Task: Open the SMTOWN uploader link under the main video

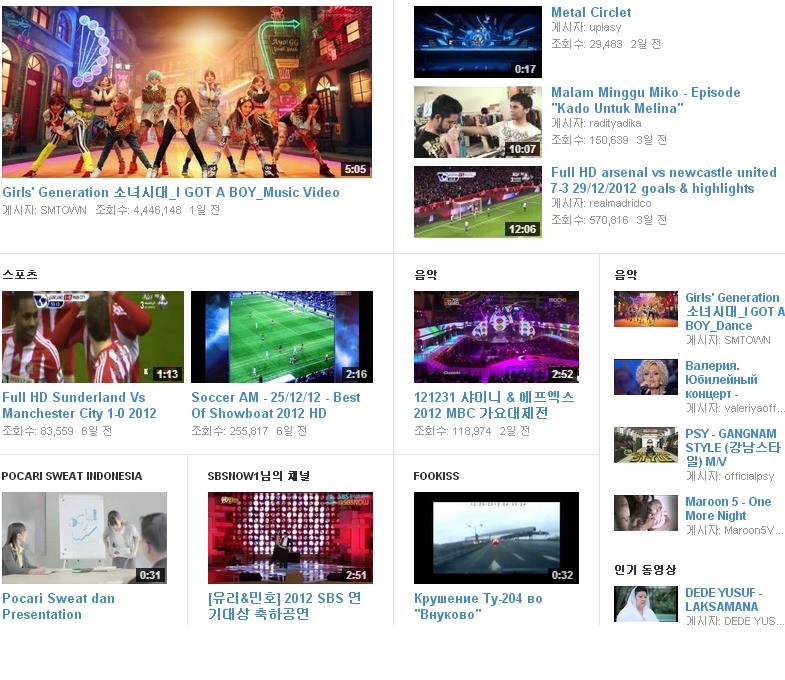Action: click(62, 210)
